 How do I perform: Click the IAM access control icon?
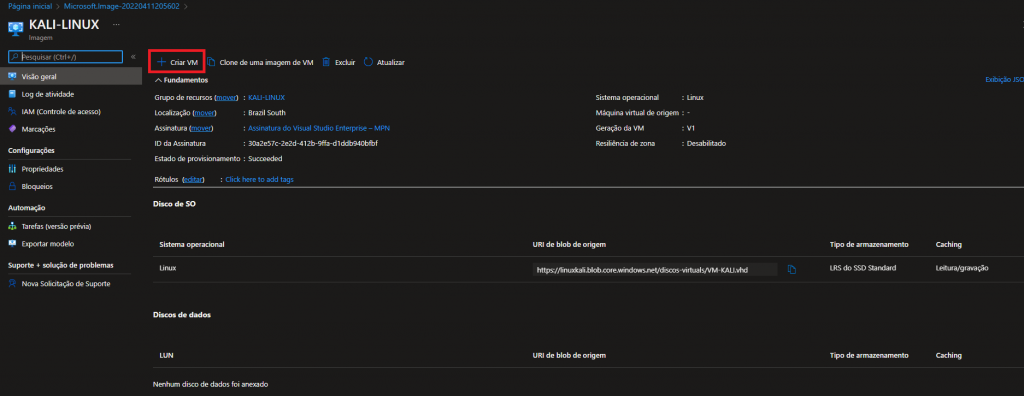12,112
